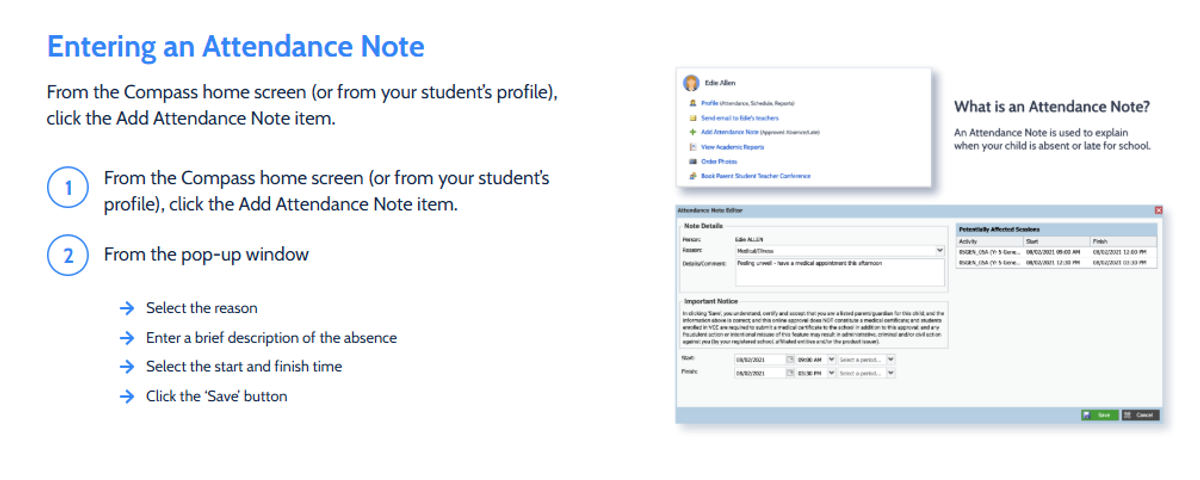Click the green plus Add Attendance Note icon
This screenshot has width=1200, height=480.
(x=693, y=132)
